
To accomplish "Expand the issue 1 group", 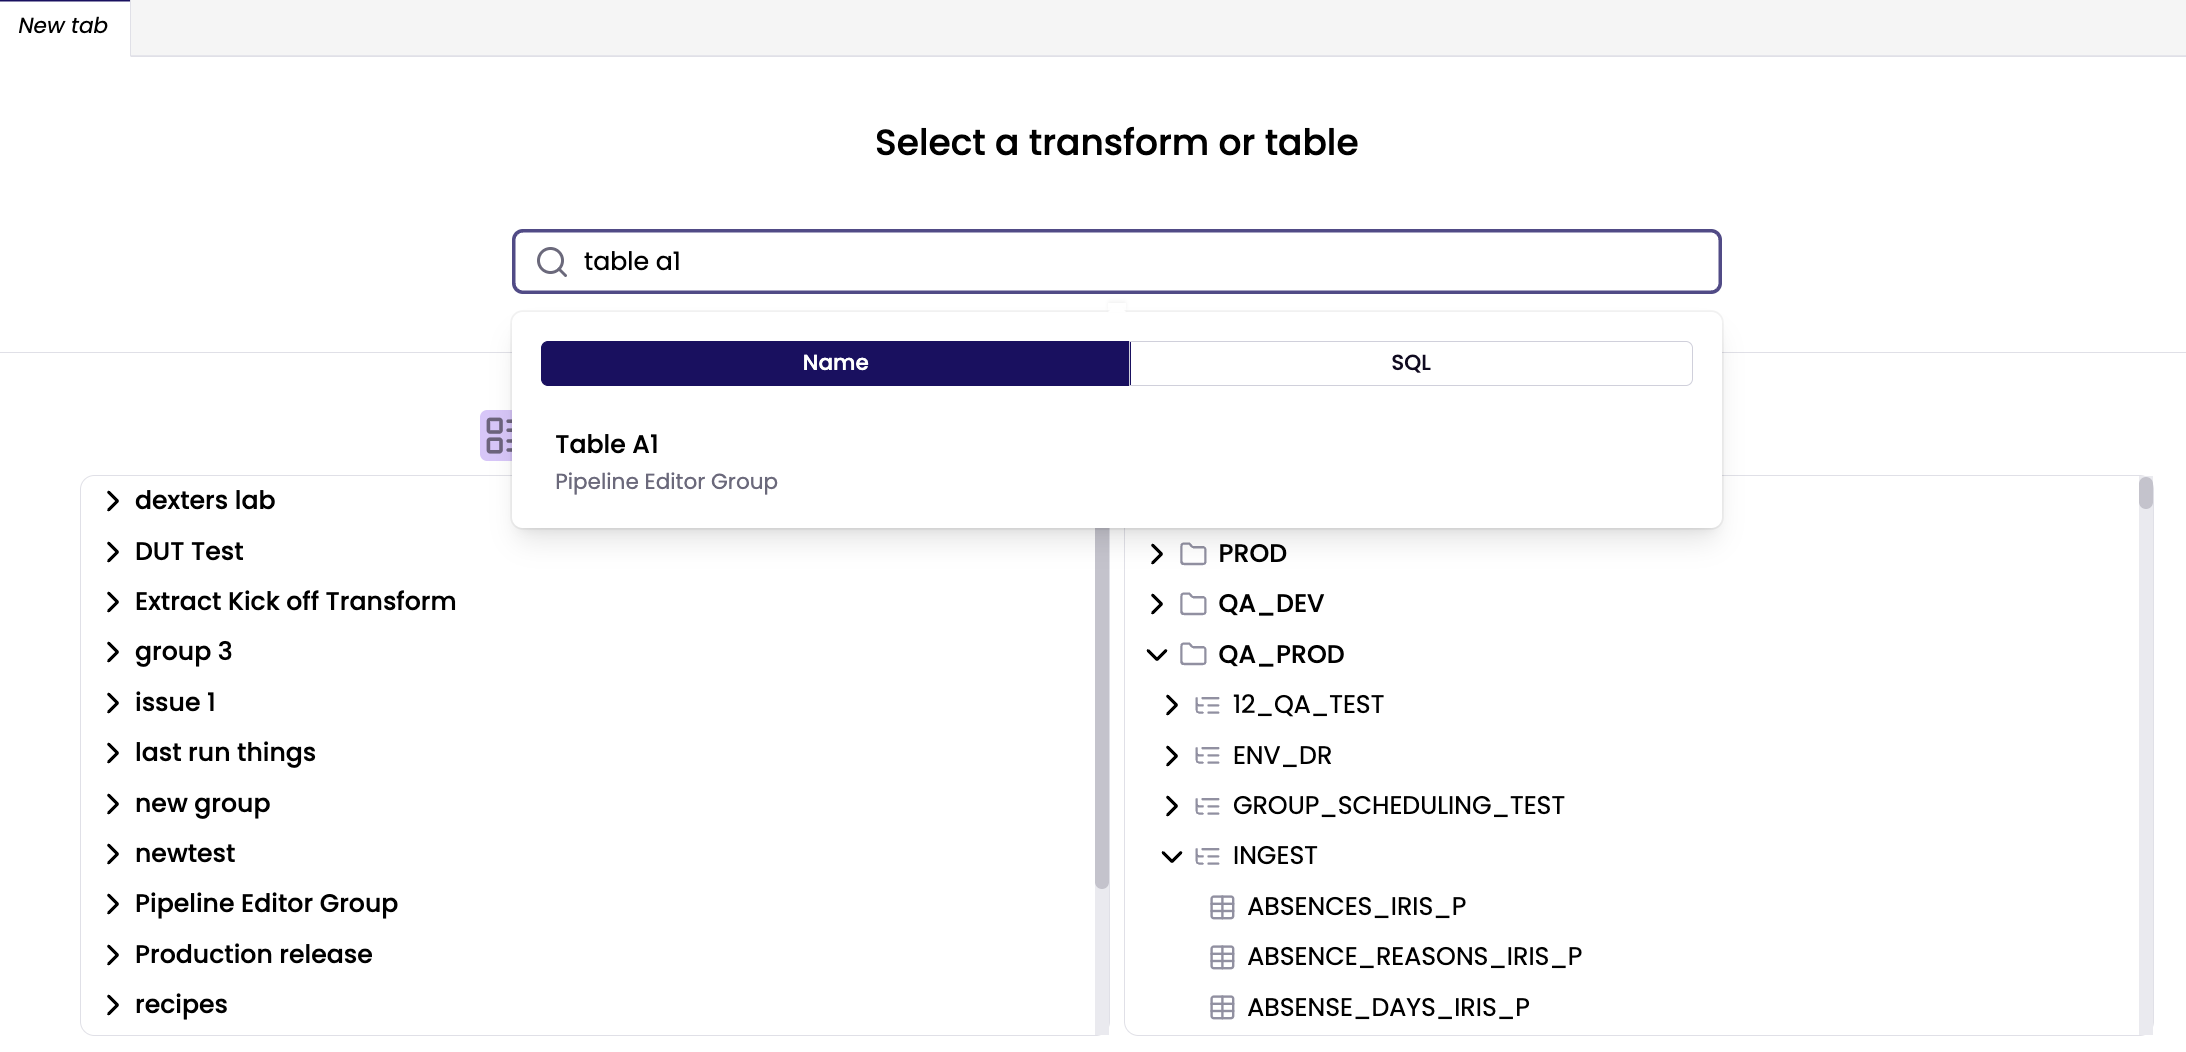I will pos(113,703).
